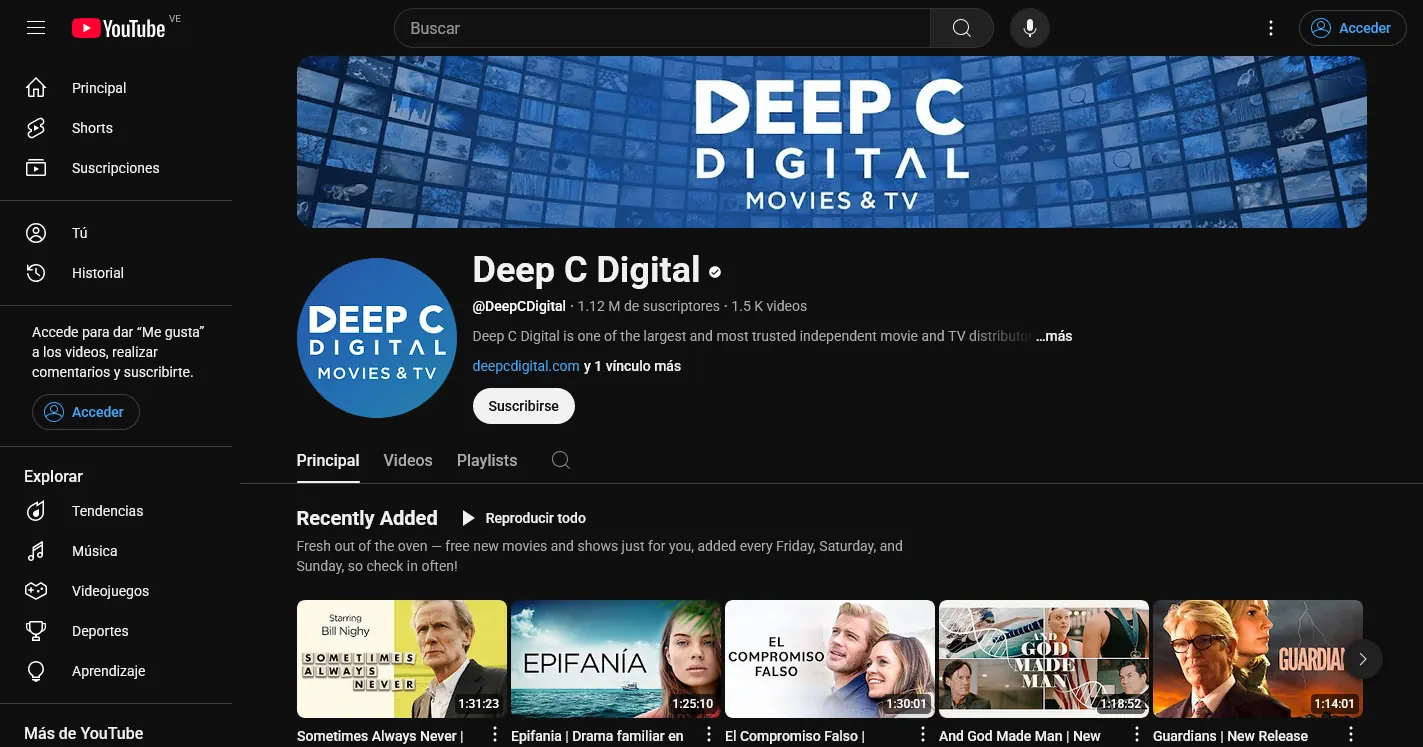Screen dimensions: 1423x747
Task: Click into the Buscar search field
Action: click(x=662, y=28)
